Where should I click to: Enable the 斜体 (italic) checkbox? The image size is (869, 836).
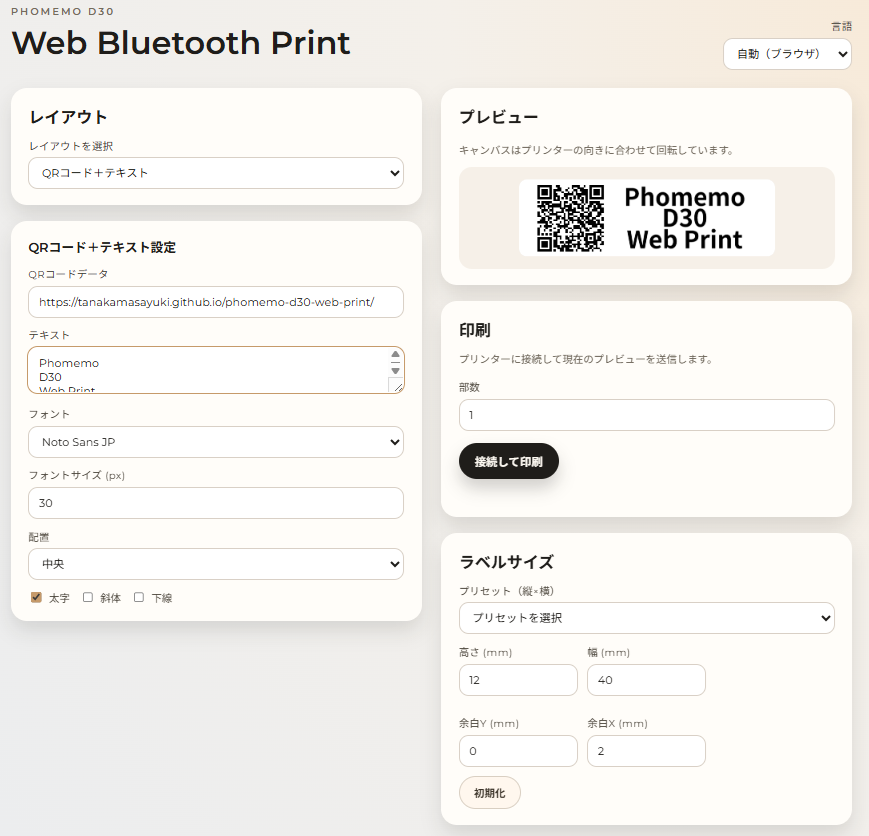[88, 597]
